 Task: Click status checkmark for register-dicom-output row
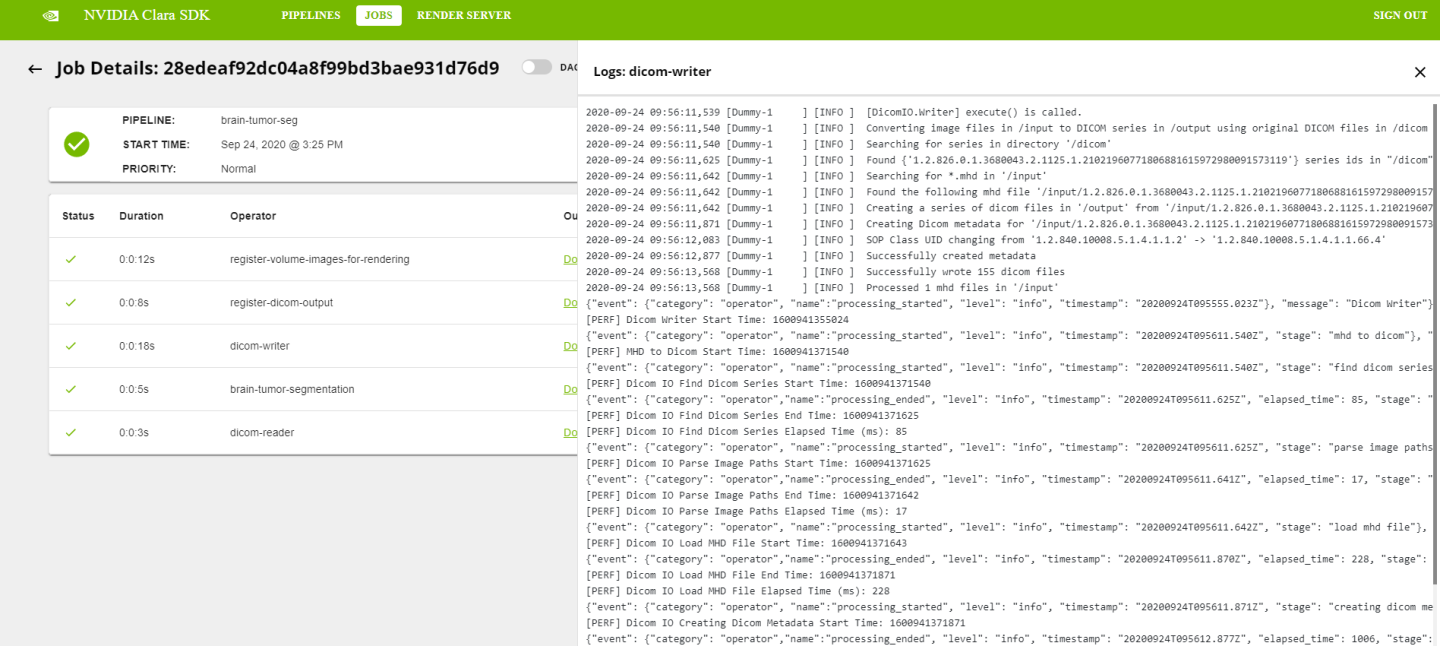click(71, 302)
